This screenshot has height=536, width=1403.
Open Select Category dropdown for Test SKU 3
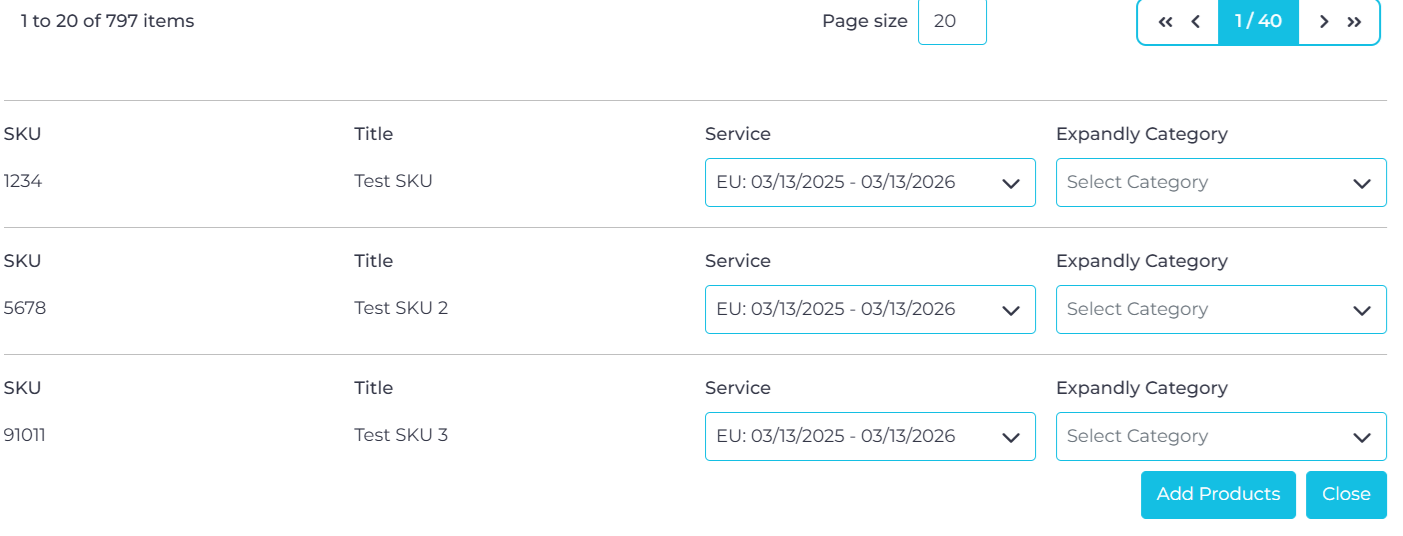pyautogui.click(x=1221, y=437)
